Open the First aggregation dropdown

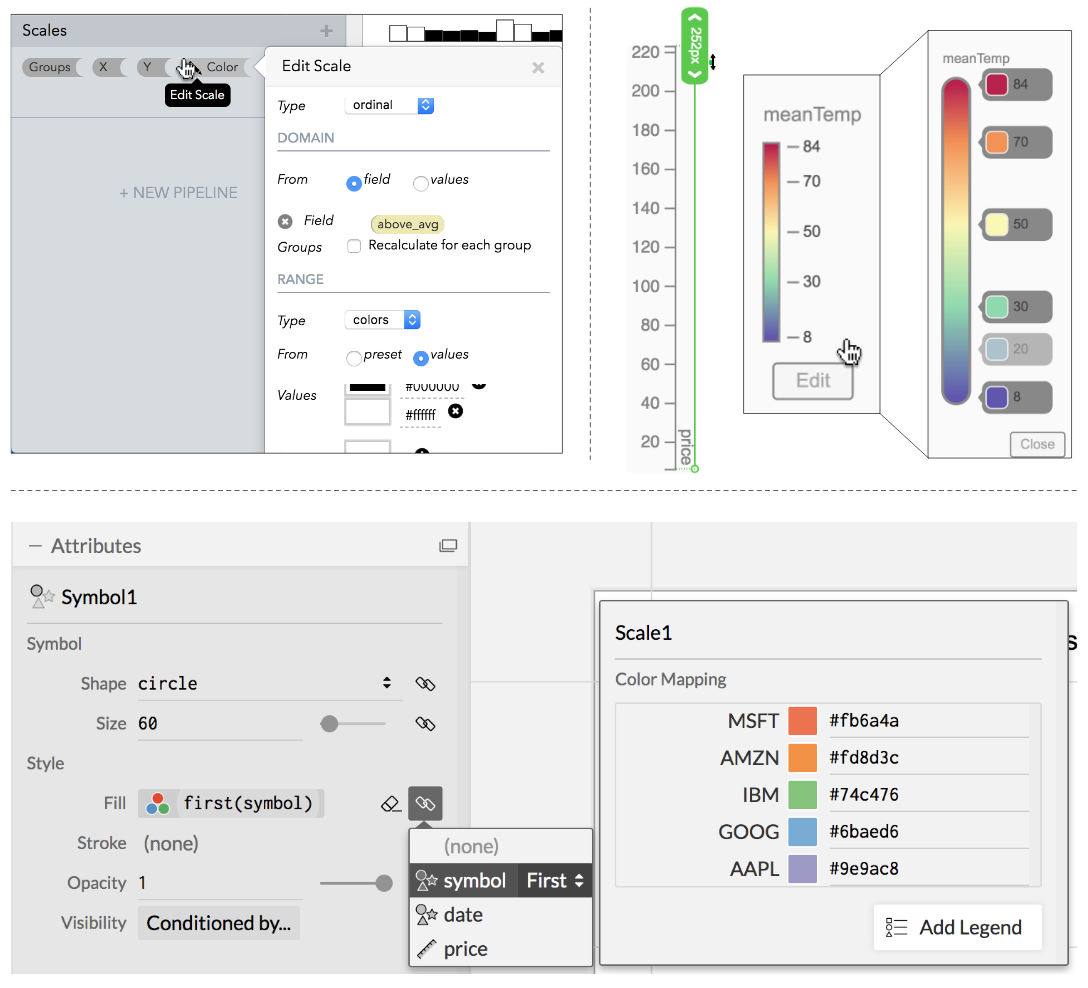click(x=555, y=881)
